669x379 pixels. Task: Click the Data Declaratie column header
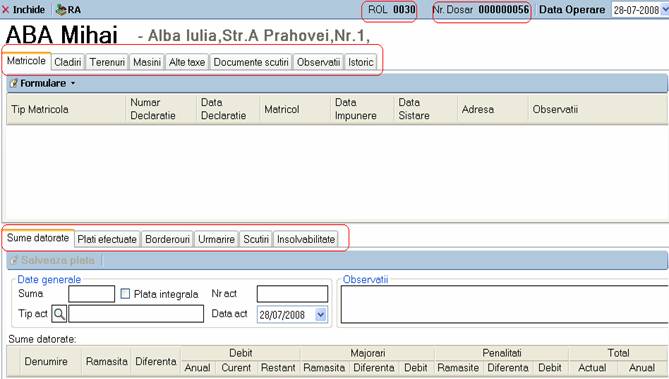pyautogui.click(x=228, y=109)
